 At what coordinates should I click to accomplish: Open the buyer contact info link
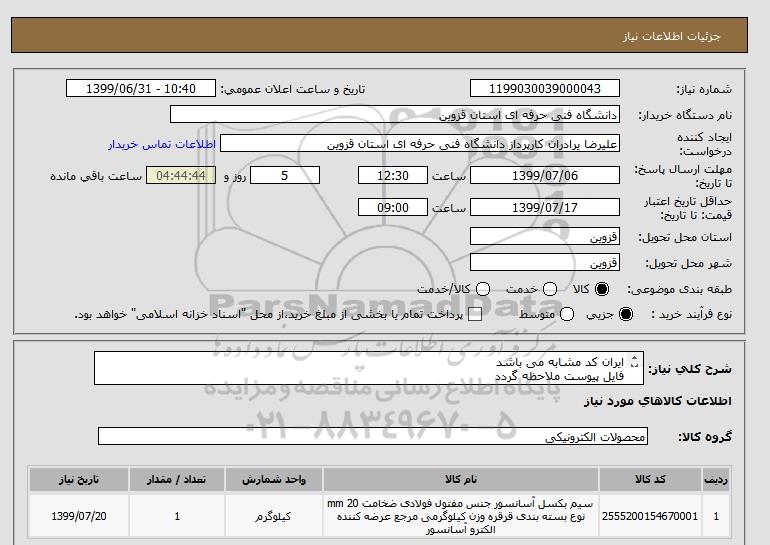(x=162, y=144)
